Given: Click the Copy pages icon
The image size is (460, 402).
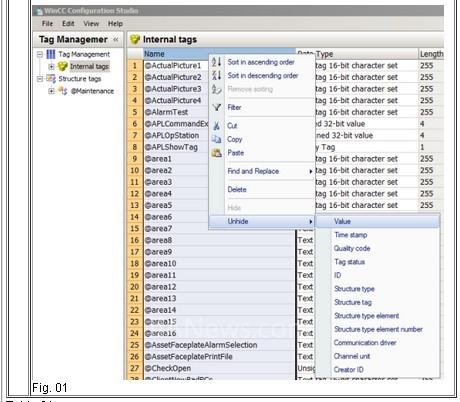Looking at the screenshot, I should click(216, 139).
